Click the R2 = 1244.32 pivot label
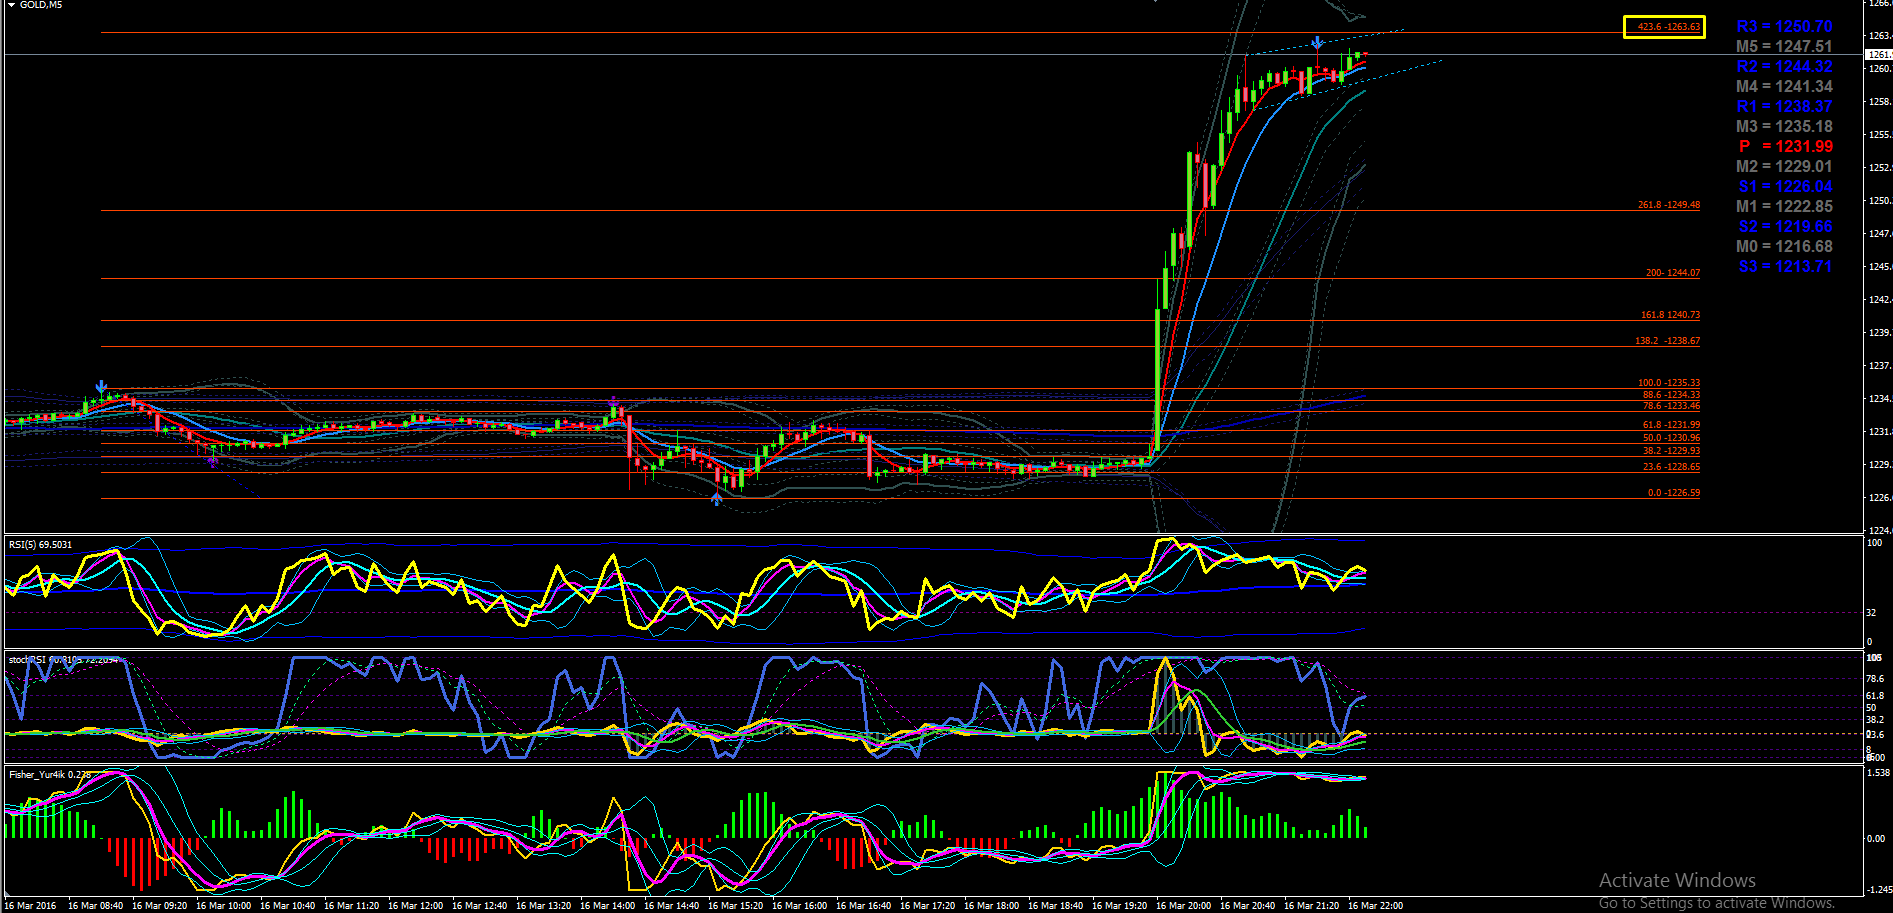 (x=1784, y=67)
